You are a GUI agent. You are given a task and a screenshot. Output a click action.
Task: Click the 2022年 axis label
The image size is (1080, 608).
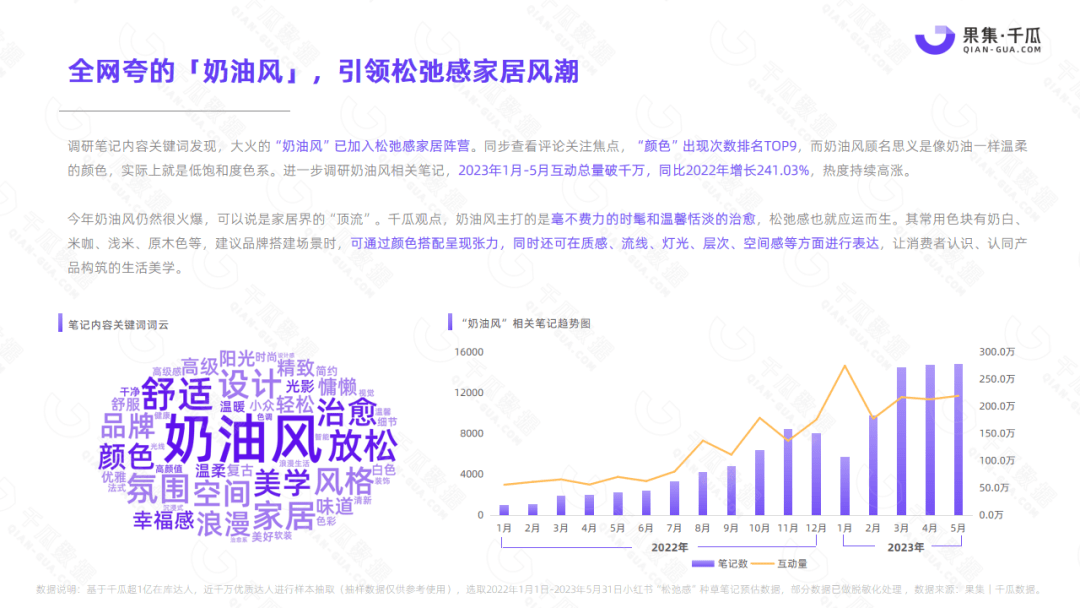669,547
